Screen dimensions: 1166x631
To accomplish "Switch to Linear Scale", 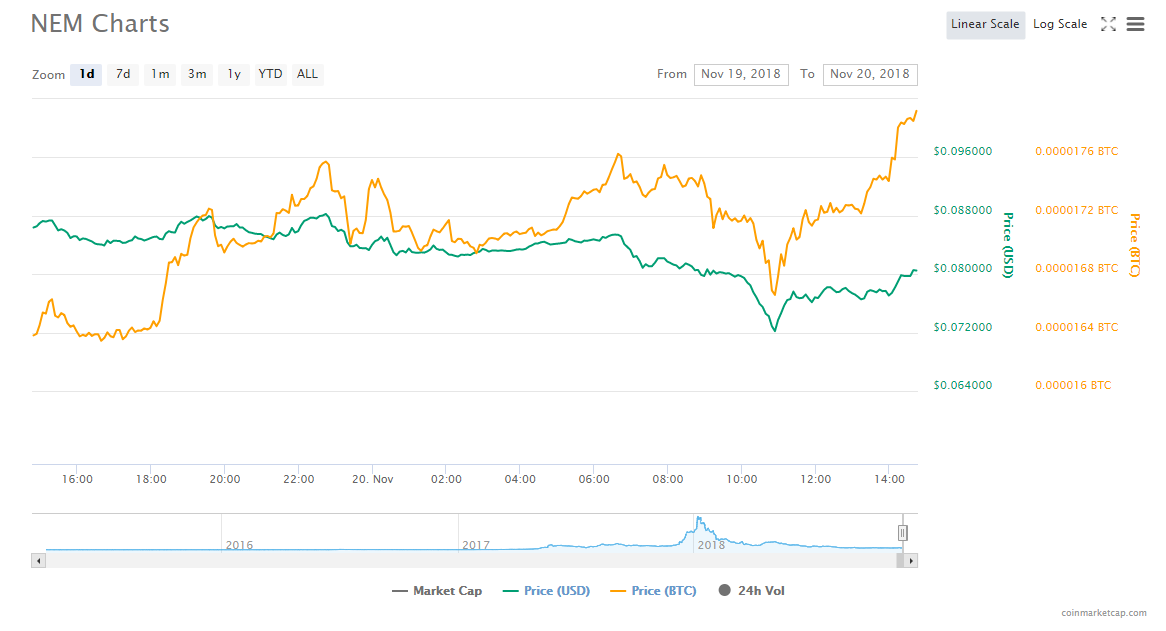I will pyautogui.click(x=985, y=25).
